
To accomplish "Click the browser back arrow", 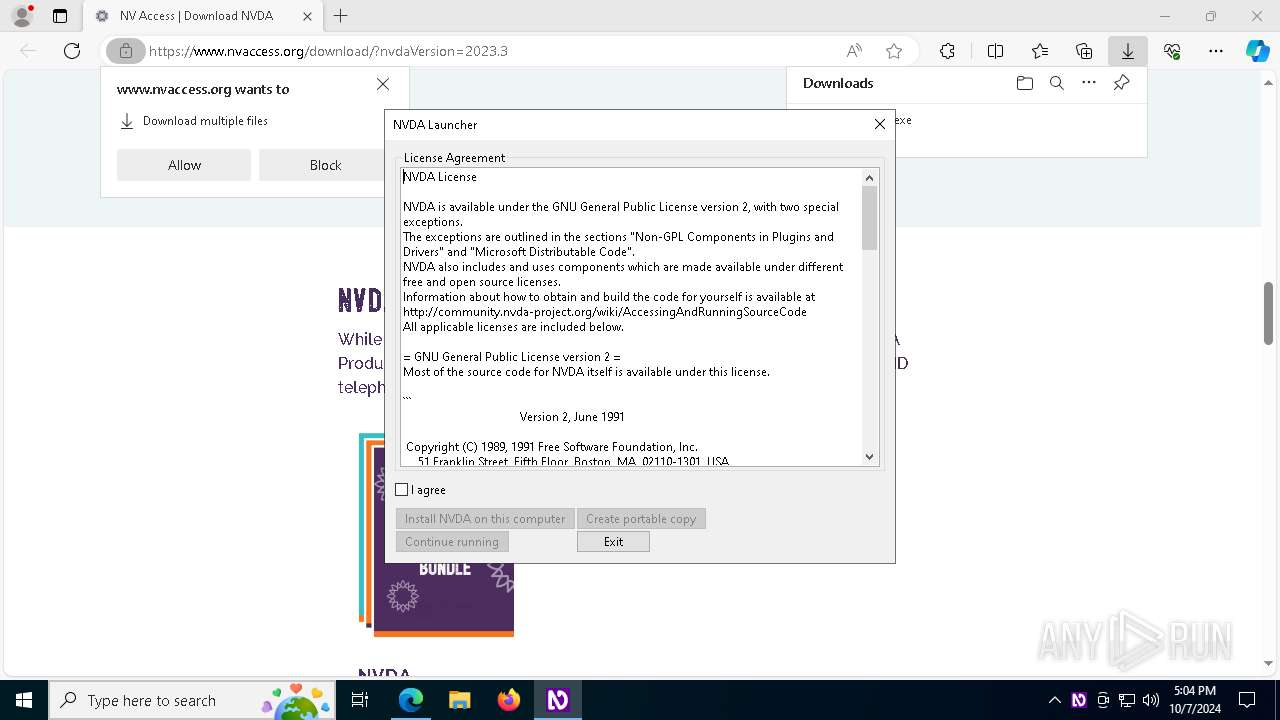I will tap(28, 51).
